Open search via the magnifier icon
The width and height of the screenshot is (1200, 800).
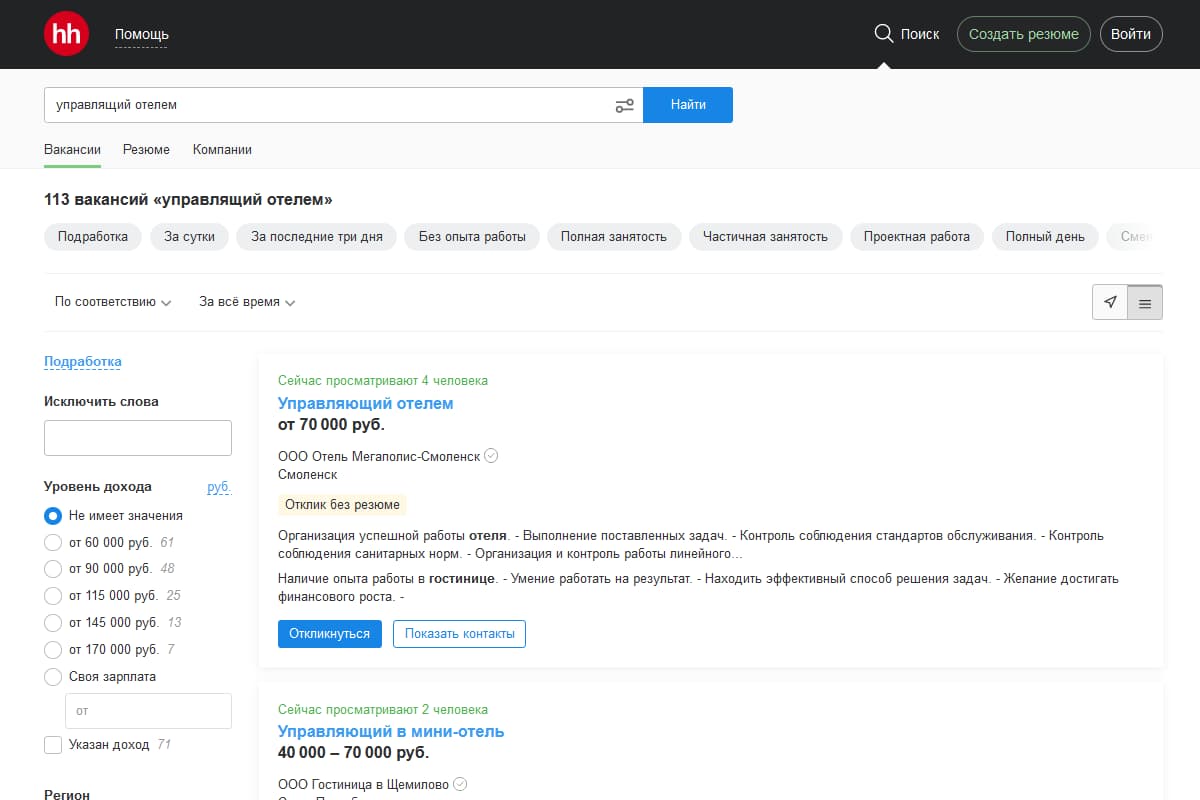point(884,32)
